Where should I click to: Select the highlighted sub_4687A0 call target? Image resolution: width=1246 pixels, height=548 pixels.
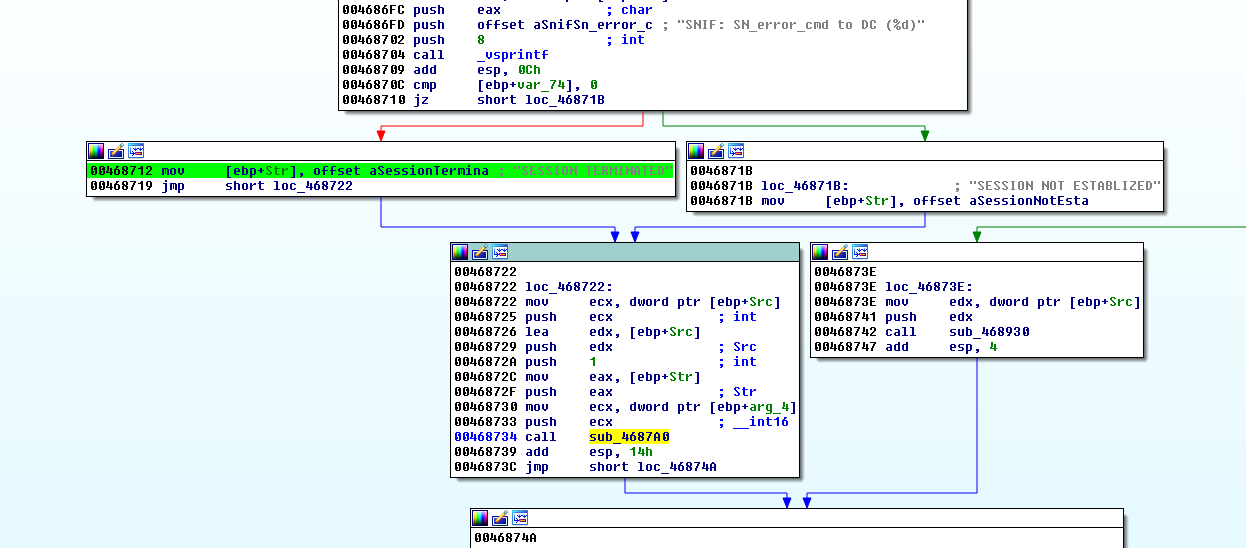coord(629,437)
